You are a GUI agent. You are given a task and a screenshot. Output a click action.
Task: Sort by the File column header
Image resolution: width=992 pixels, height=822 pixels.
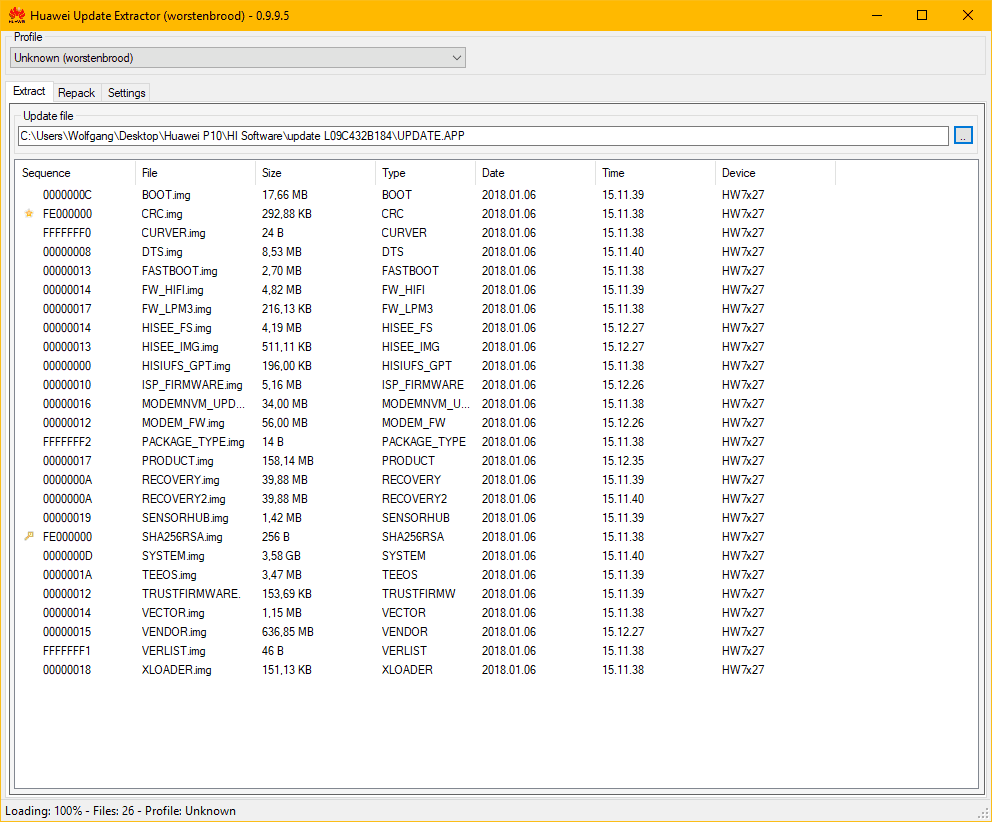pyautogui.click(x=195, y=173)
